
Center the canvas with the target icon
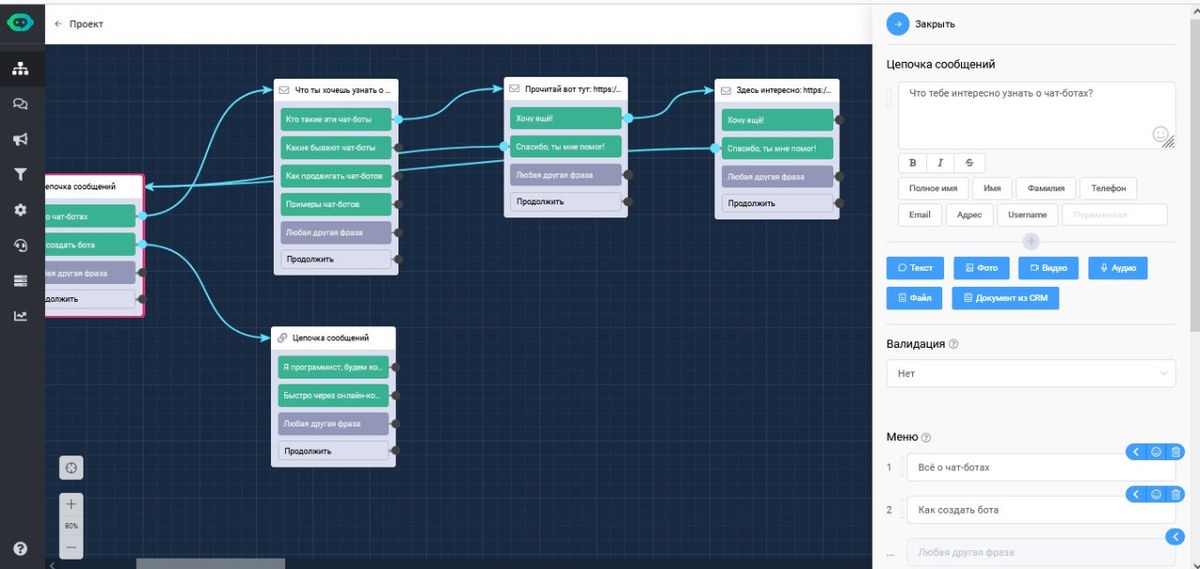(71, 468)
